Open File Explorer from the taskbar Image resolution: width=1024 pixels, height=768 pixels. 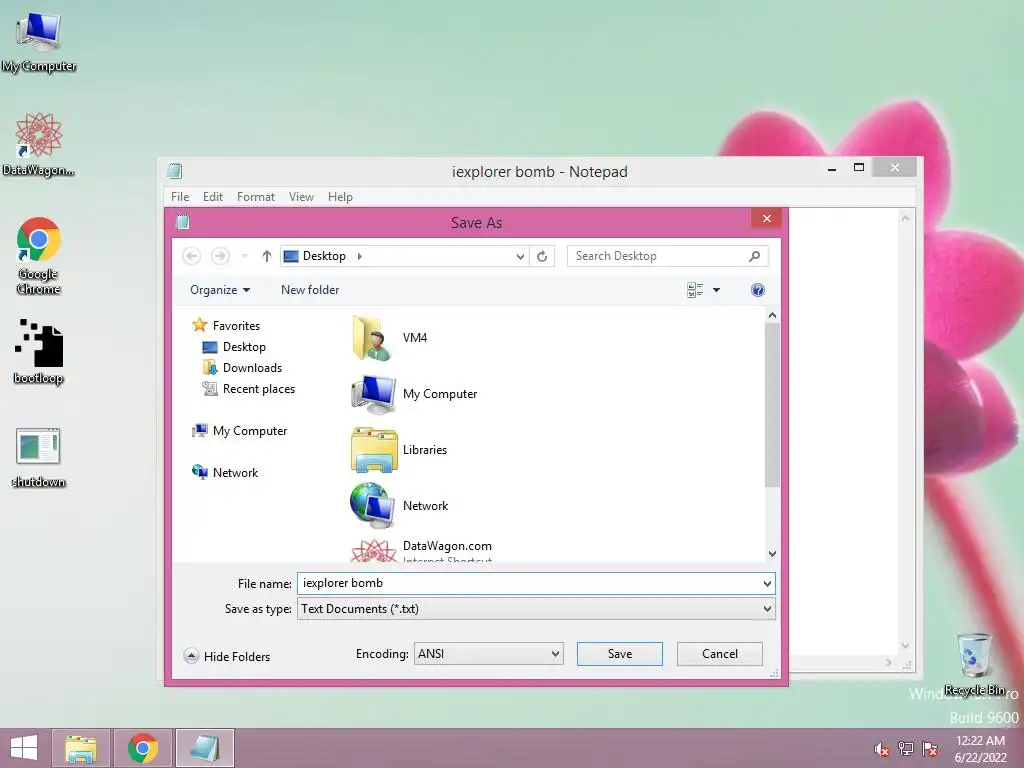click(81, 748)
